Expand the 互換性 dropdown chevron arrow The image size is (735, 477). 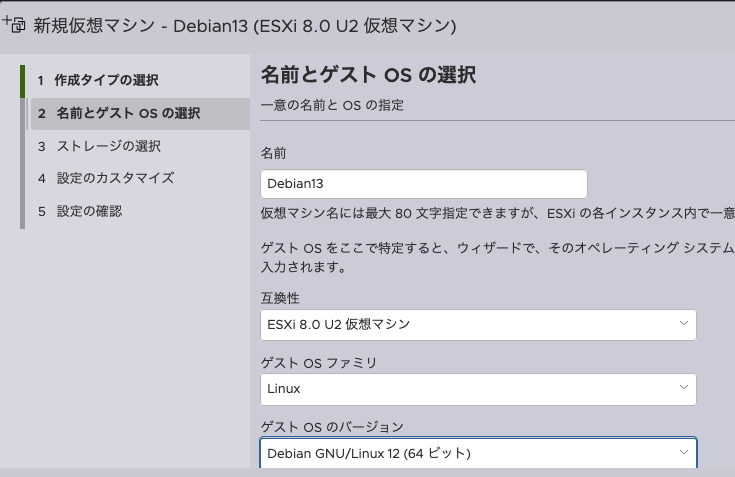point(684,323)
